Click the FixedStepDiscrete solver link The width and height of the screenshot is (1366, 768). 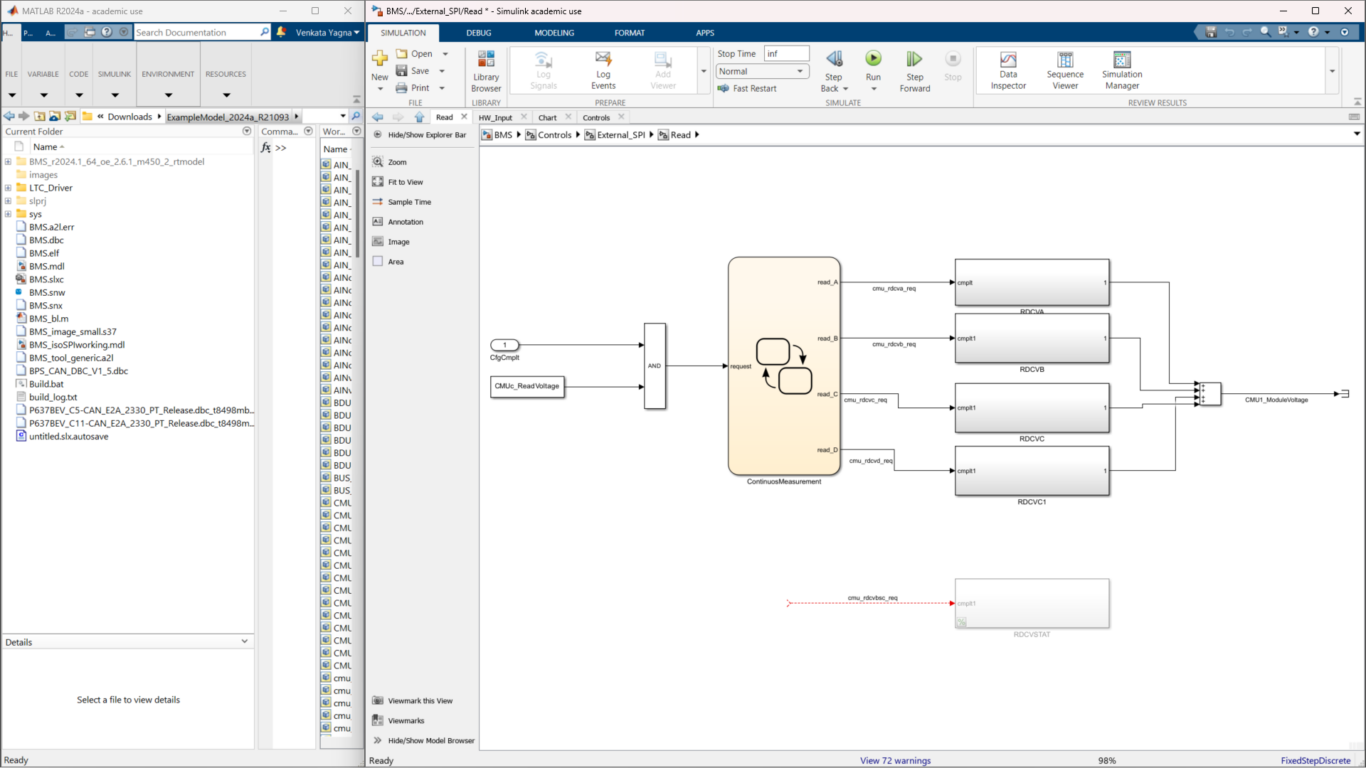point(1315,761)
